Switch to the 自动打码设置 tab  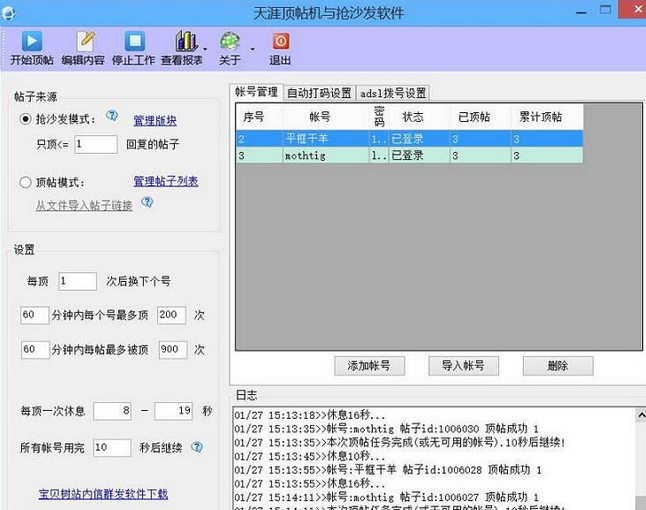(x=319, y=93)
